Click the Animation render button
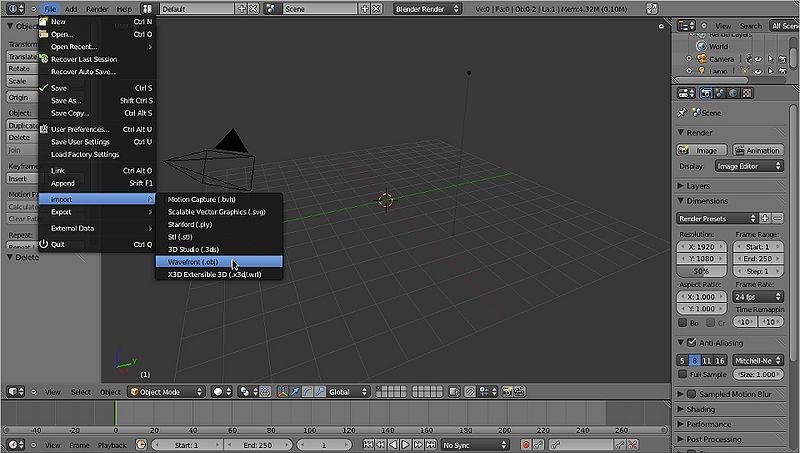Viewport: 800px width, 453px height. tap(757, 150)
